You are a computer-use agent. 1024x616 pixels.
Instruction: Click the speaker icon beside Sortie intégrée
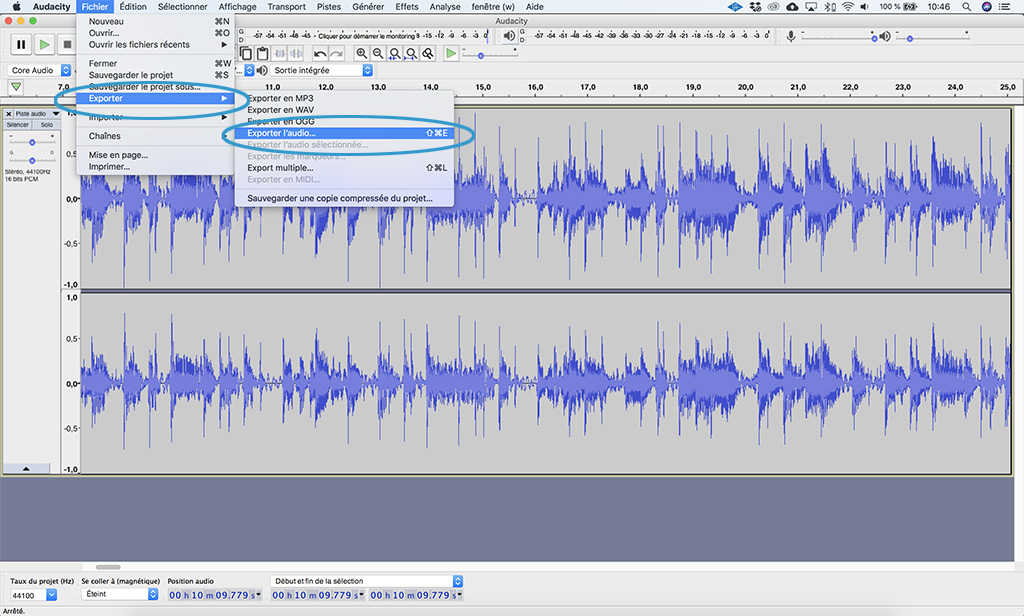[262, 70]
